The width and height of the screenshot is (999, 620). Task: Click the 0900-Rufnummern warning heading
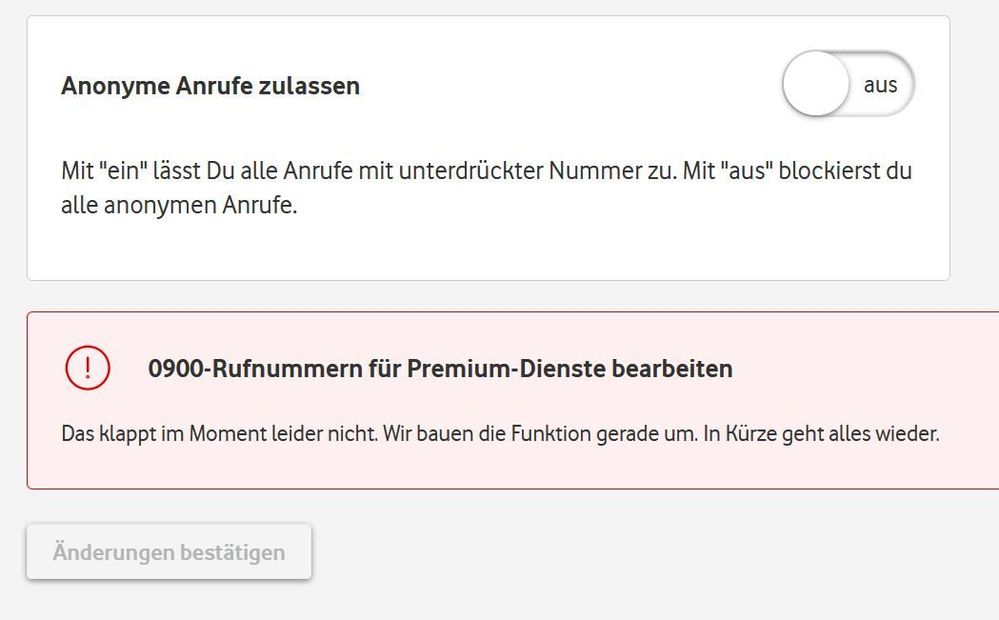pyautogui.click(x=440, y=369)
